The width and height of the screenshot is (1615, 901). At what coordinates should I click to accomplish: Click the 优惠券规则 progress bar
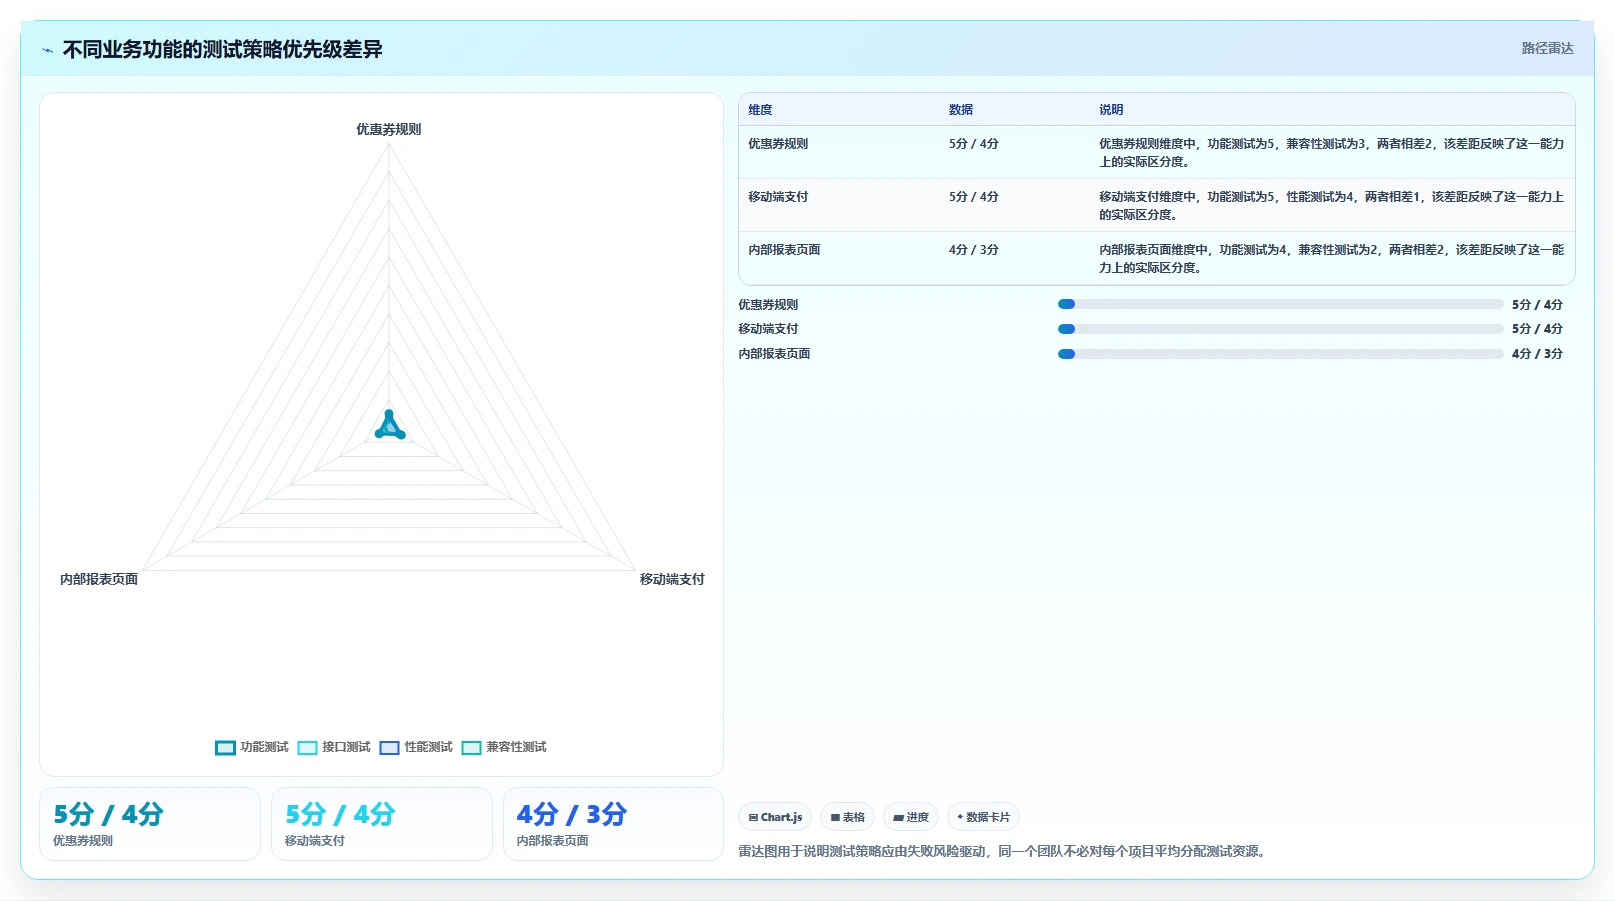point(1280,304)
